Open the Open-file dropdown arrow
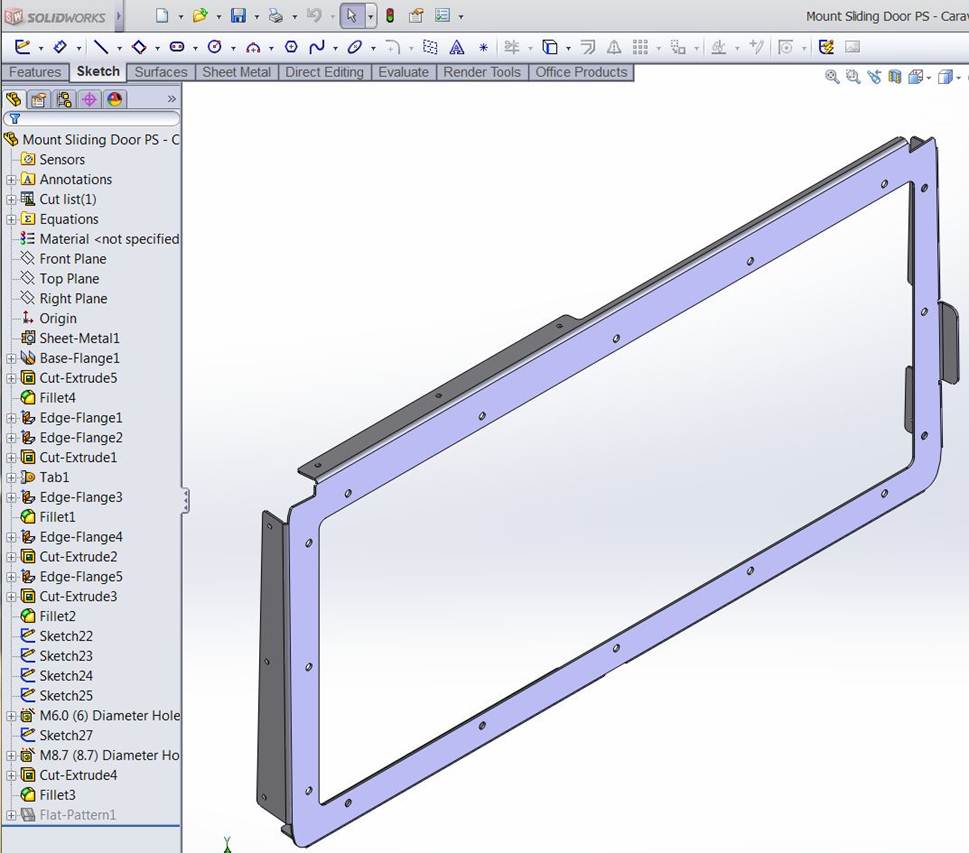This screenshot has width=969, height=853. [217, 16]
